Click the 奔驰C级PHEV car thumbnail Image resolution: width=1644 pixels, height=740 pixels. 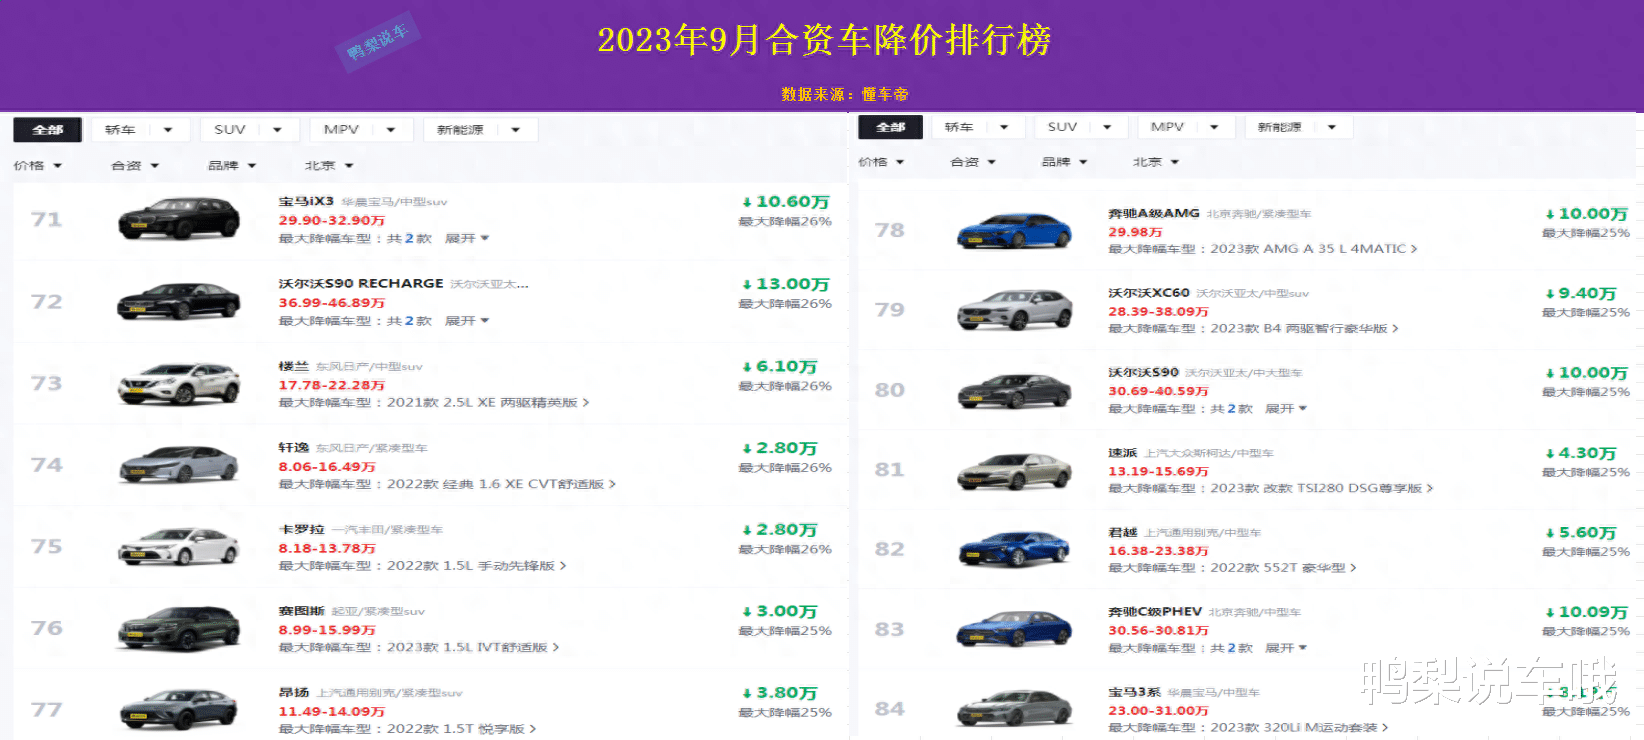click(x=1015, y=629)
